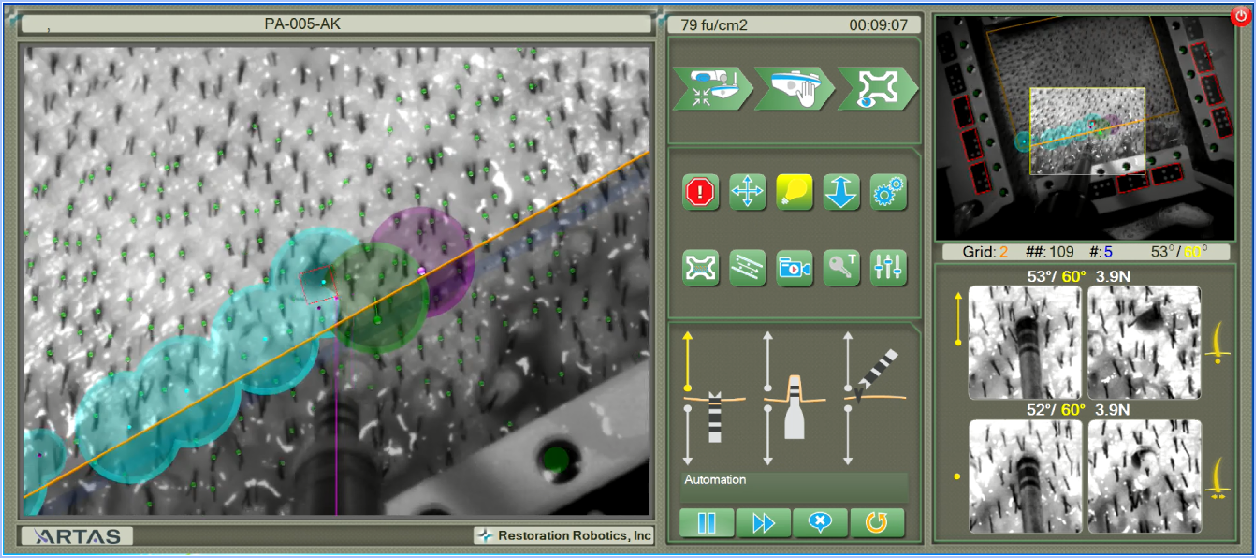Click the dissection punch depth diagram
The height and width of the screenshot is (559, 1256).
tap(795, 406)
